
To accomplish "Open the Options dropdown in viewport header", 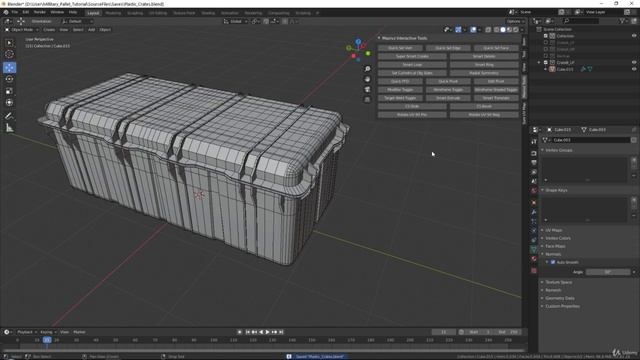I will [x=516, y=21].
